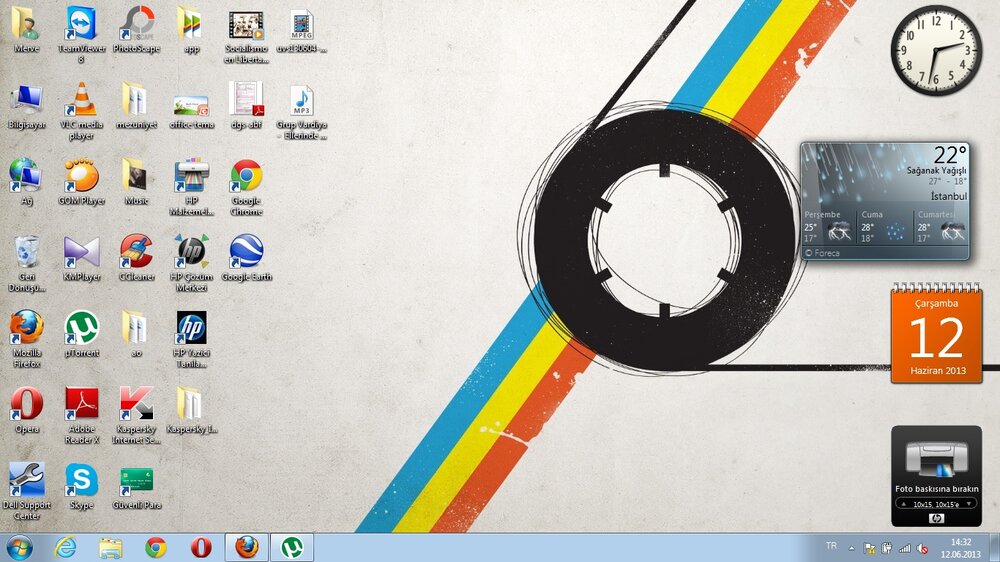Show hidden system tray icons
1000x562 pixels.
[x=852, y=548]
